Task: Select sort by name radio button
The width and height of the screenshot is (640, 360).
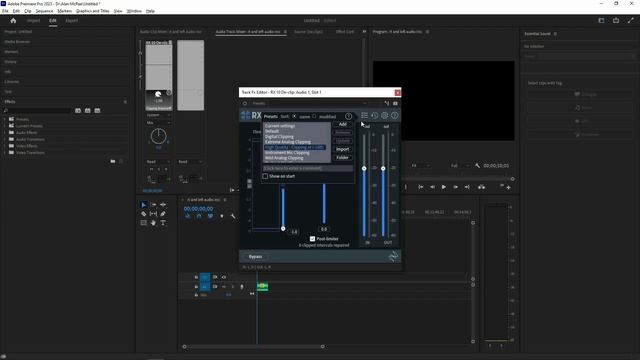Action: pyautogui.click(x=294, y=116)
